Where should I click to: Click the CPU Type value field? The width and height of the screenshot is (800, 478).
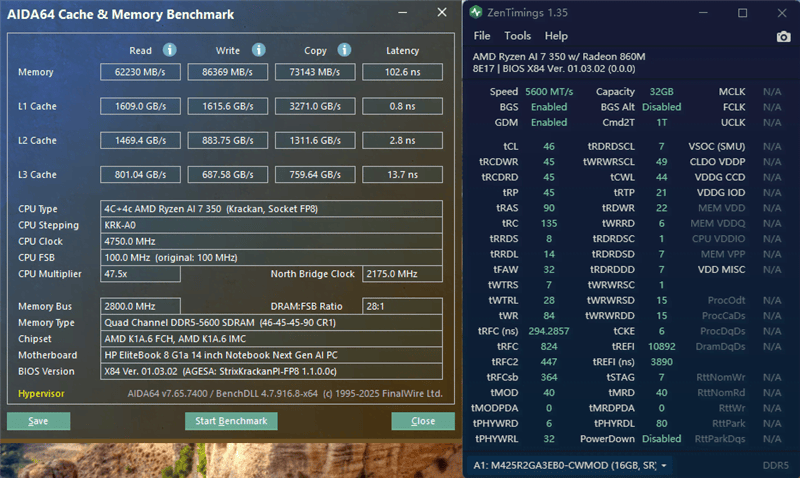(271, 208)
